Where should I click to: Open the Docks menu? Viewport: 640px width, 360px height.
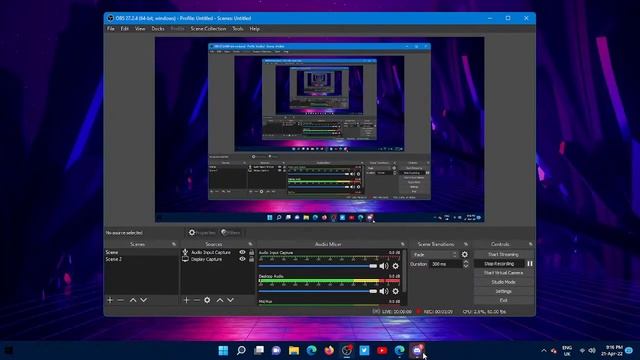[x=158, y=29]
